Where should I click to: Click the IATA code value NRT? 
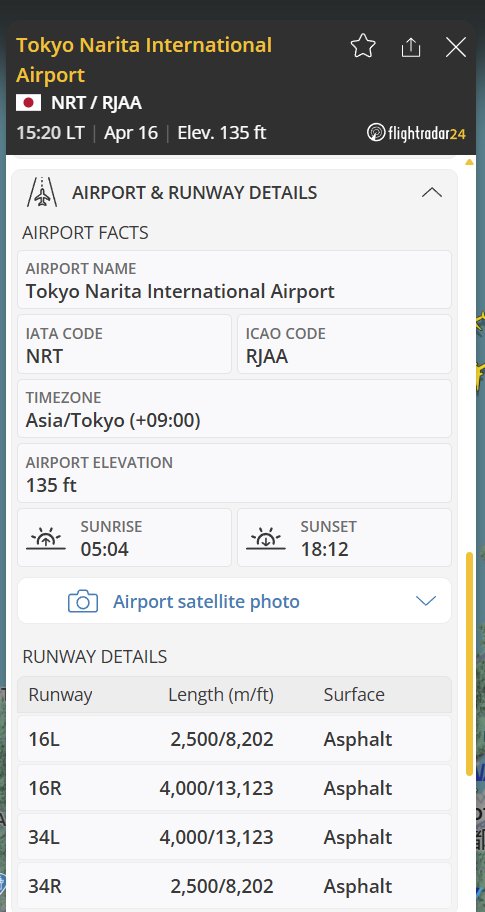pos(44,356)
